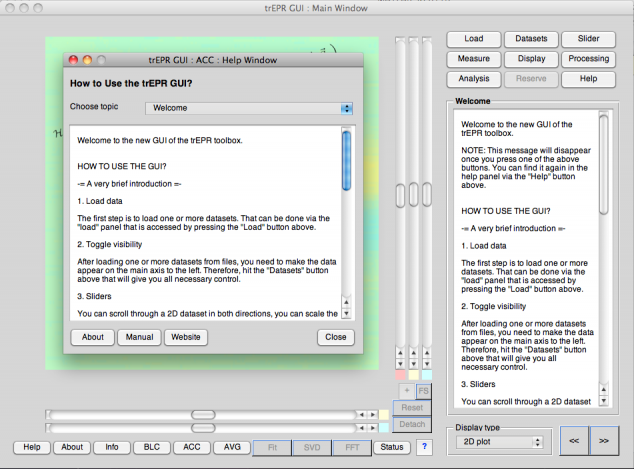Open the Status window
This screenshot has height=469, width=634.
coord(391,447)
